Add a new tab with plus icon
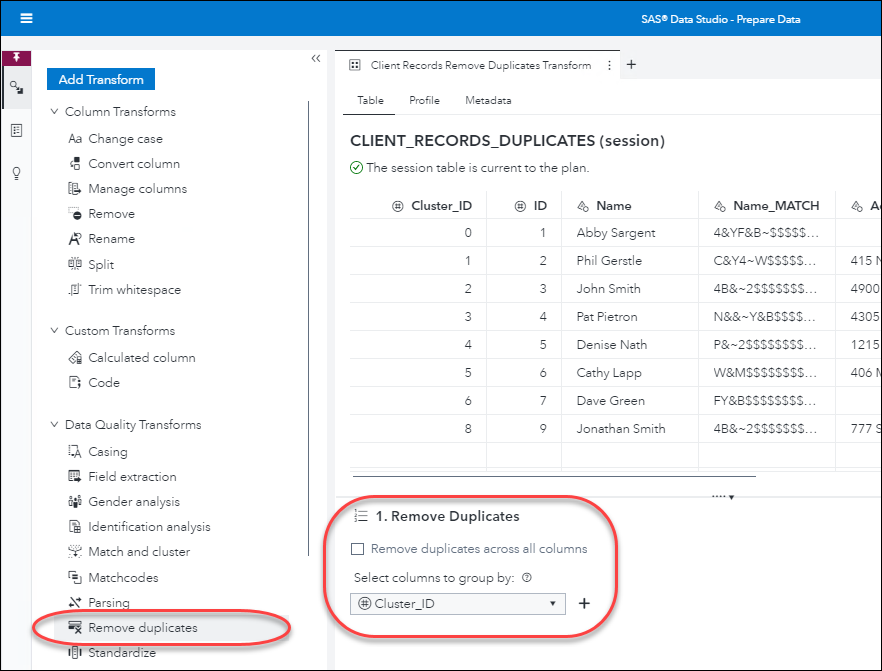The image size is (882, 671). 631,65
